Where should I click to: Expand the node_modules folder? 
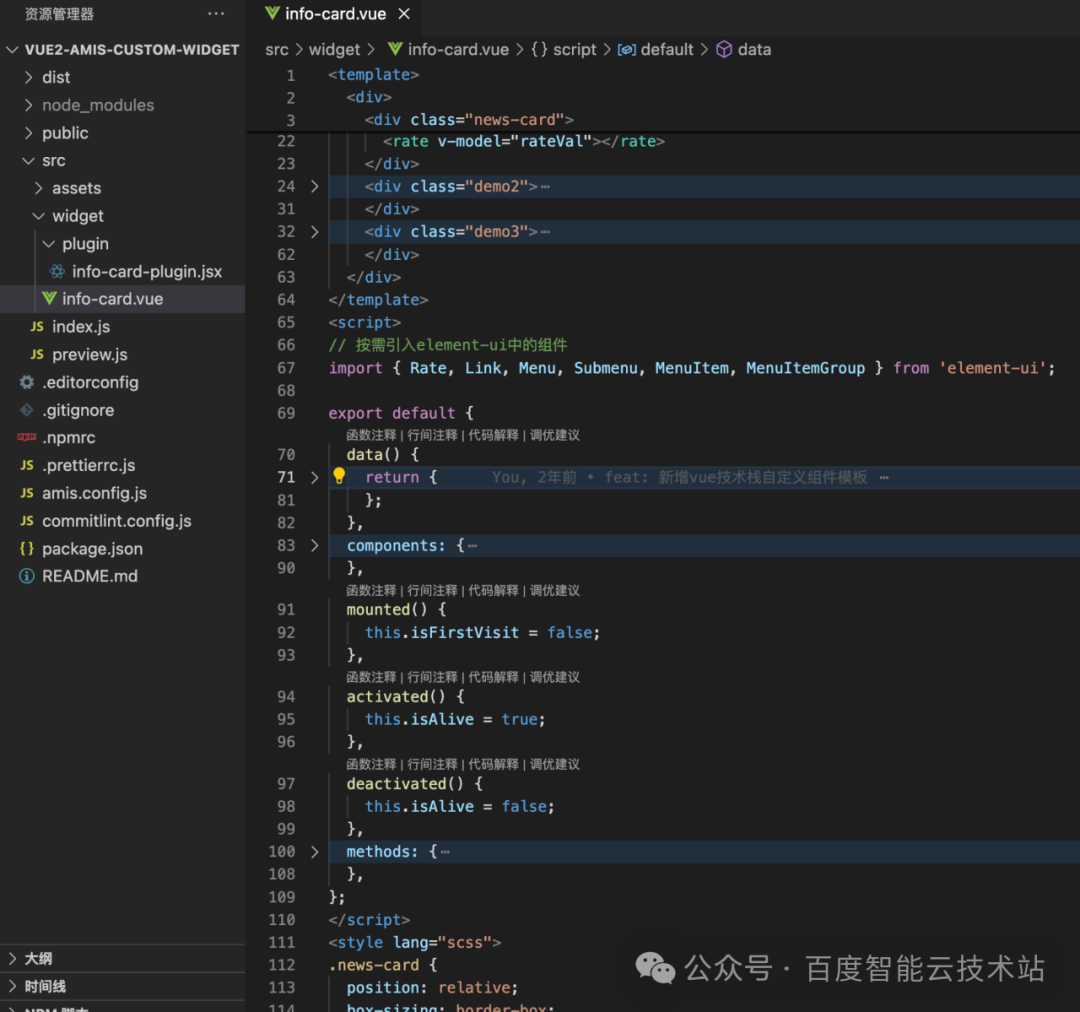(x=28, y=105)
